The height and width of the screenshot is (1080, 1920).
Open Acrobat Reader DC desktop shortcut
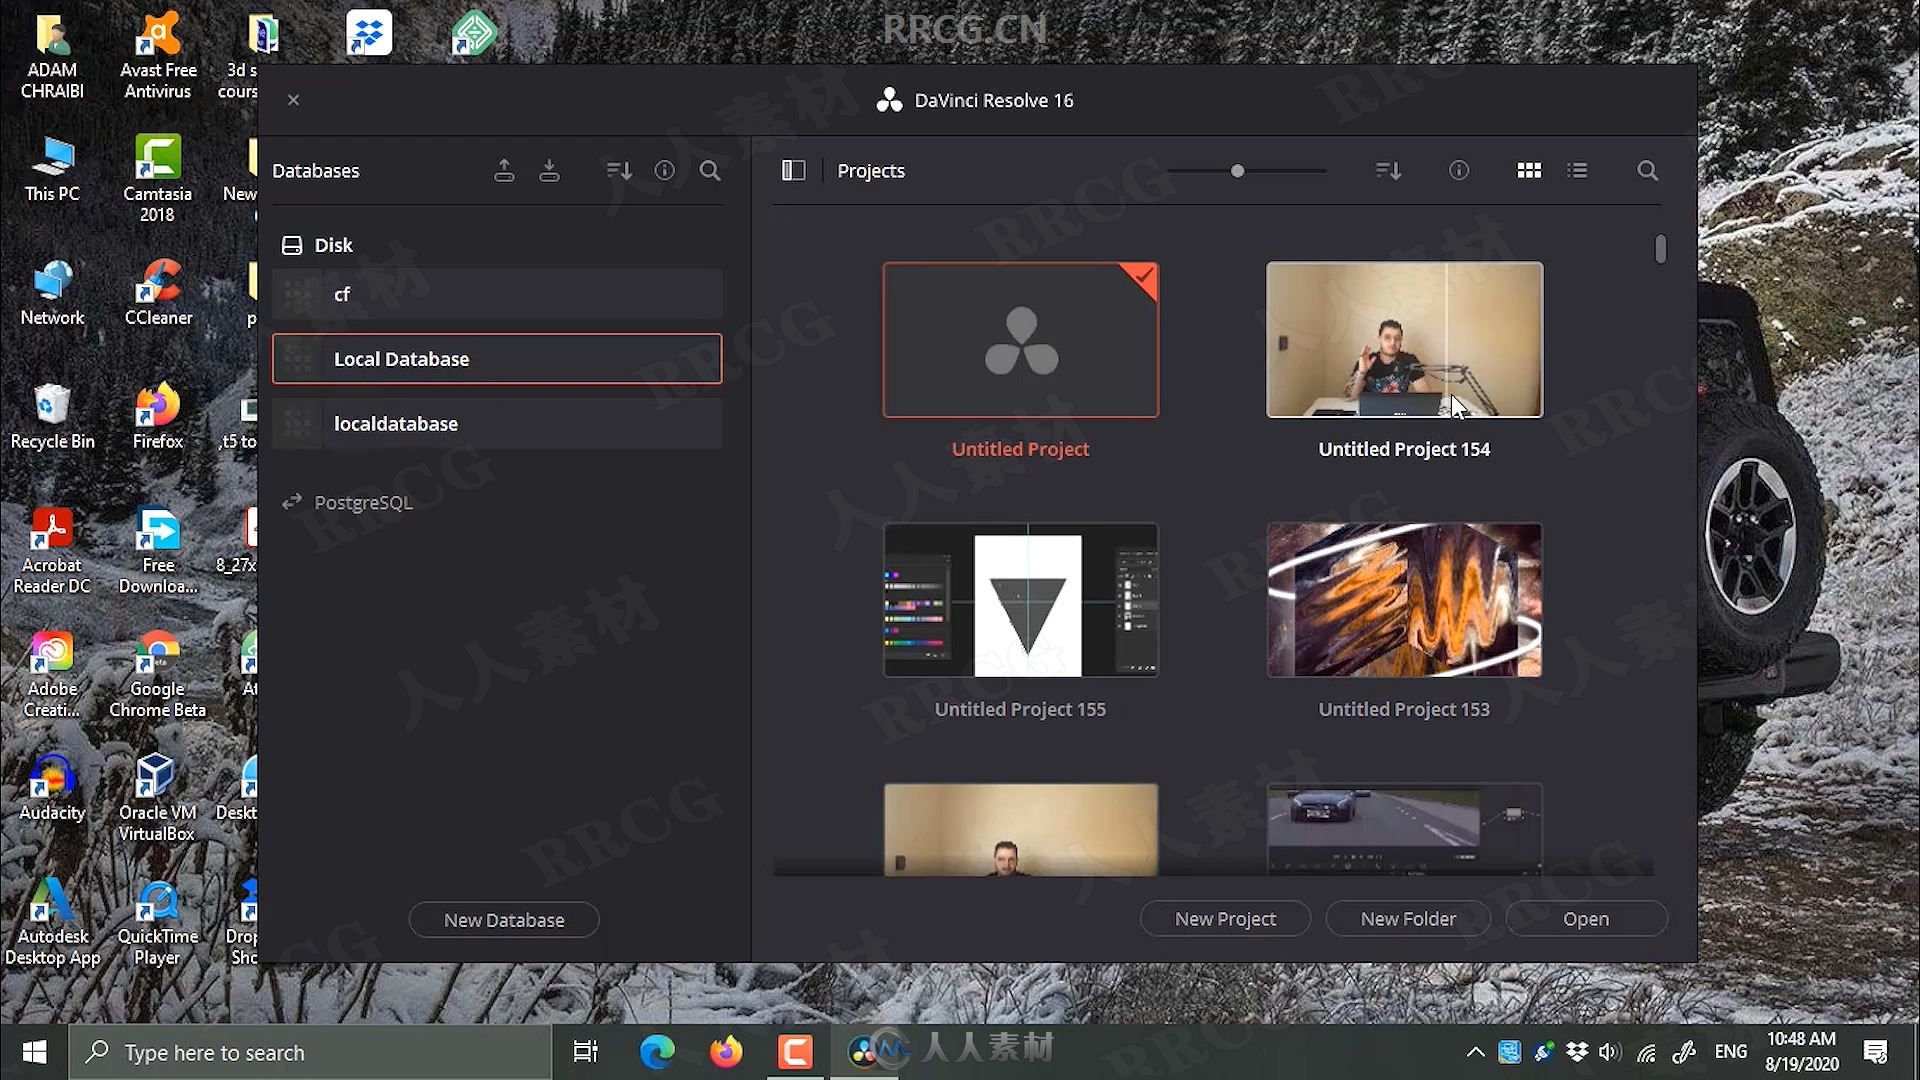click(52, 552)
